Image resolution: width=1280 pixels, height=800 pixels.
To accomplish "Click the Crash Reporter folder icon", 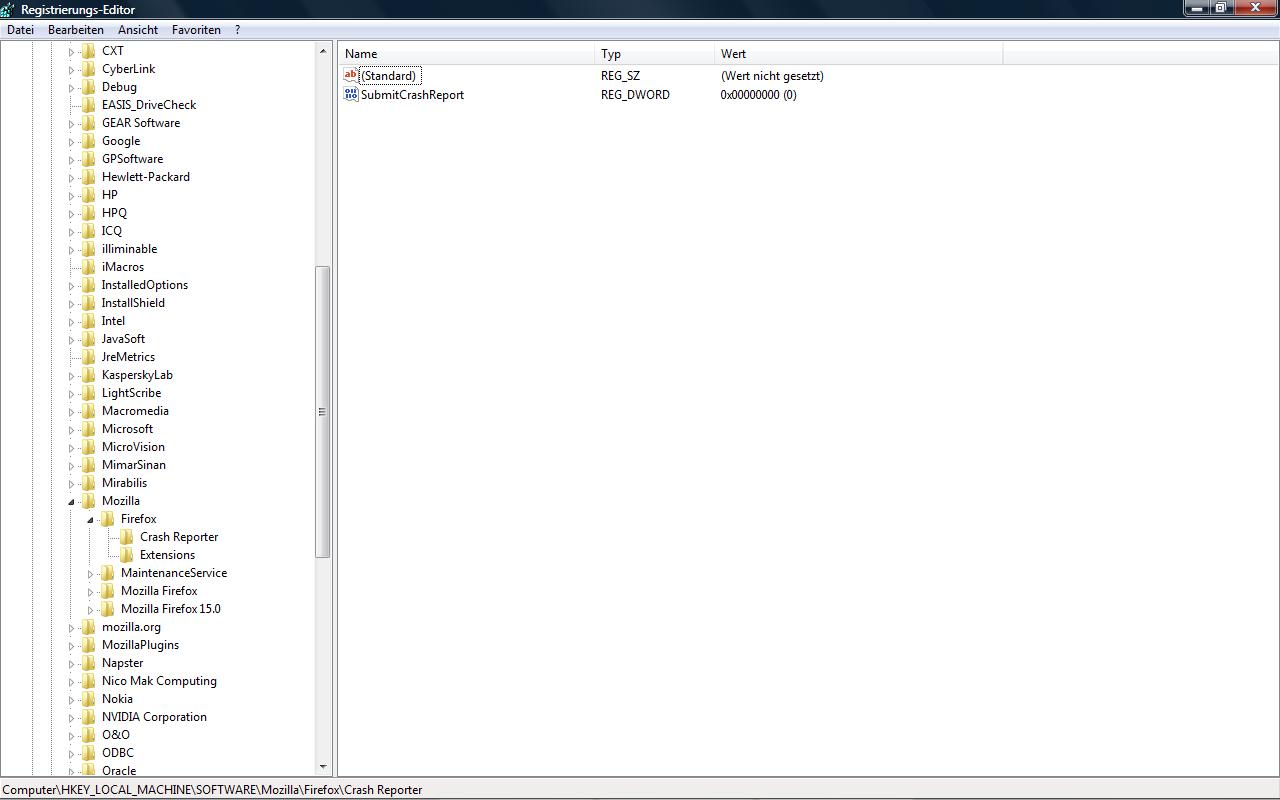I will point(127,537).
